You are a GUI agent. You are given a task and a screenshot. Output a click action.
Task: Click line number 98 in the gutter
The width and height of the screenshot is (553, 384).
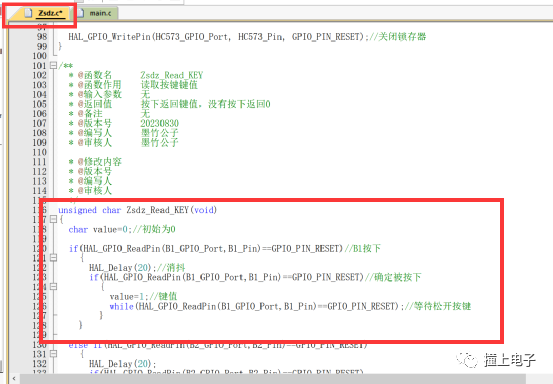[42, 37]
